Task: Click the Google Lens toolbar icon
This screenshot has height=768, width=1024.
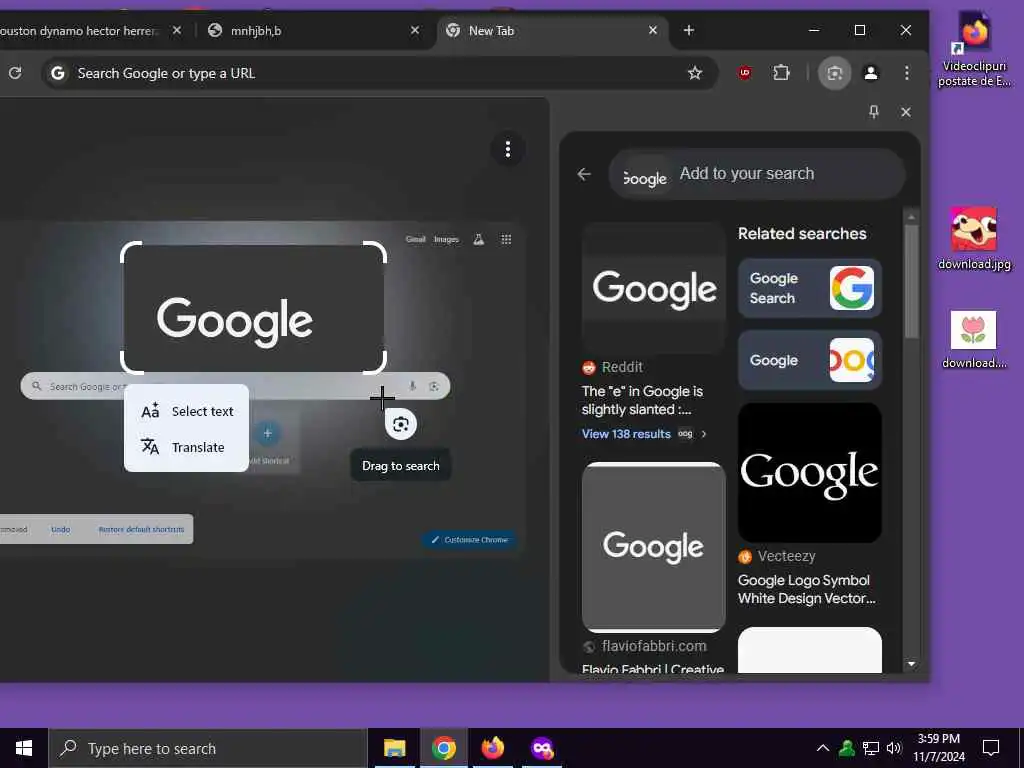Action: [x=835, y=73]
